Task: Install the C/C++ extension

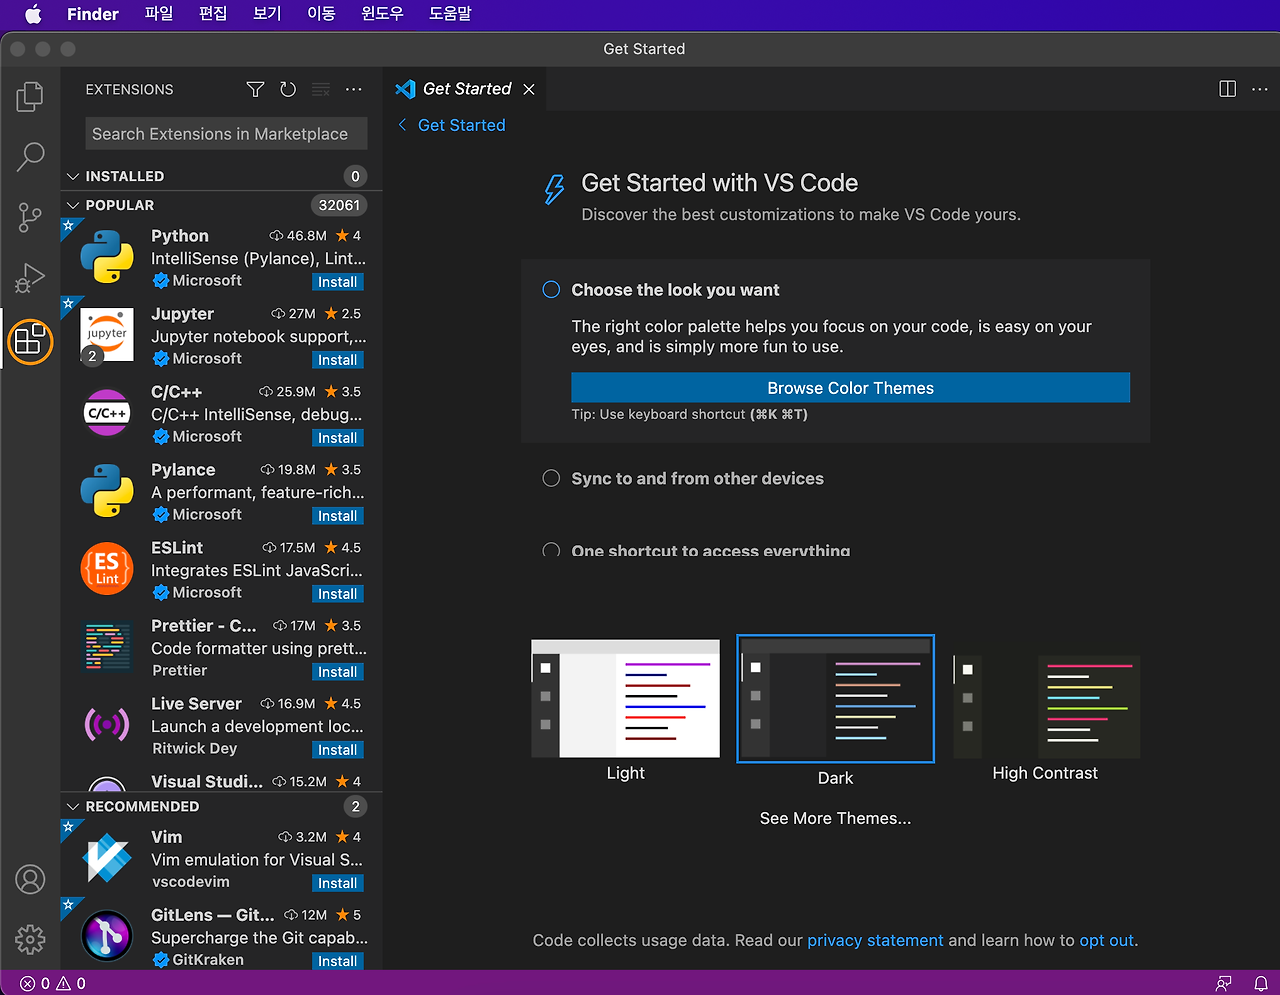Action: click(x=337, y=438)
